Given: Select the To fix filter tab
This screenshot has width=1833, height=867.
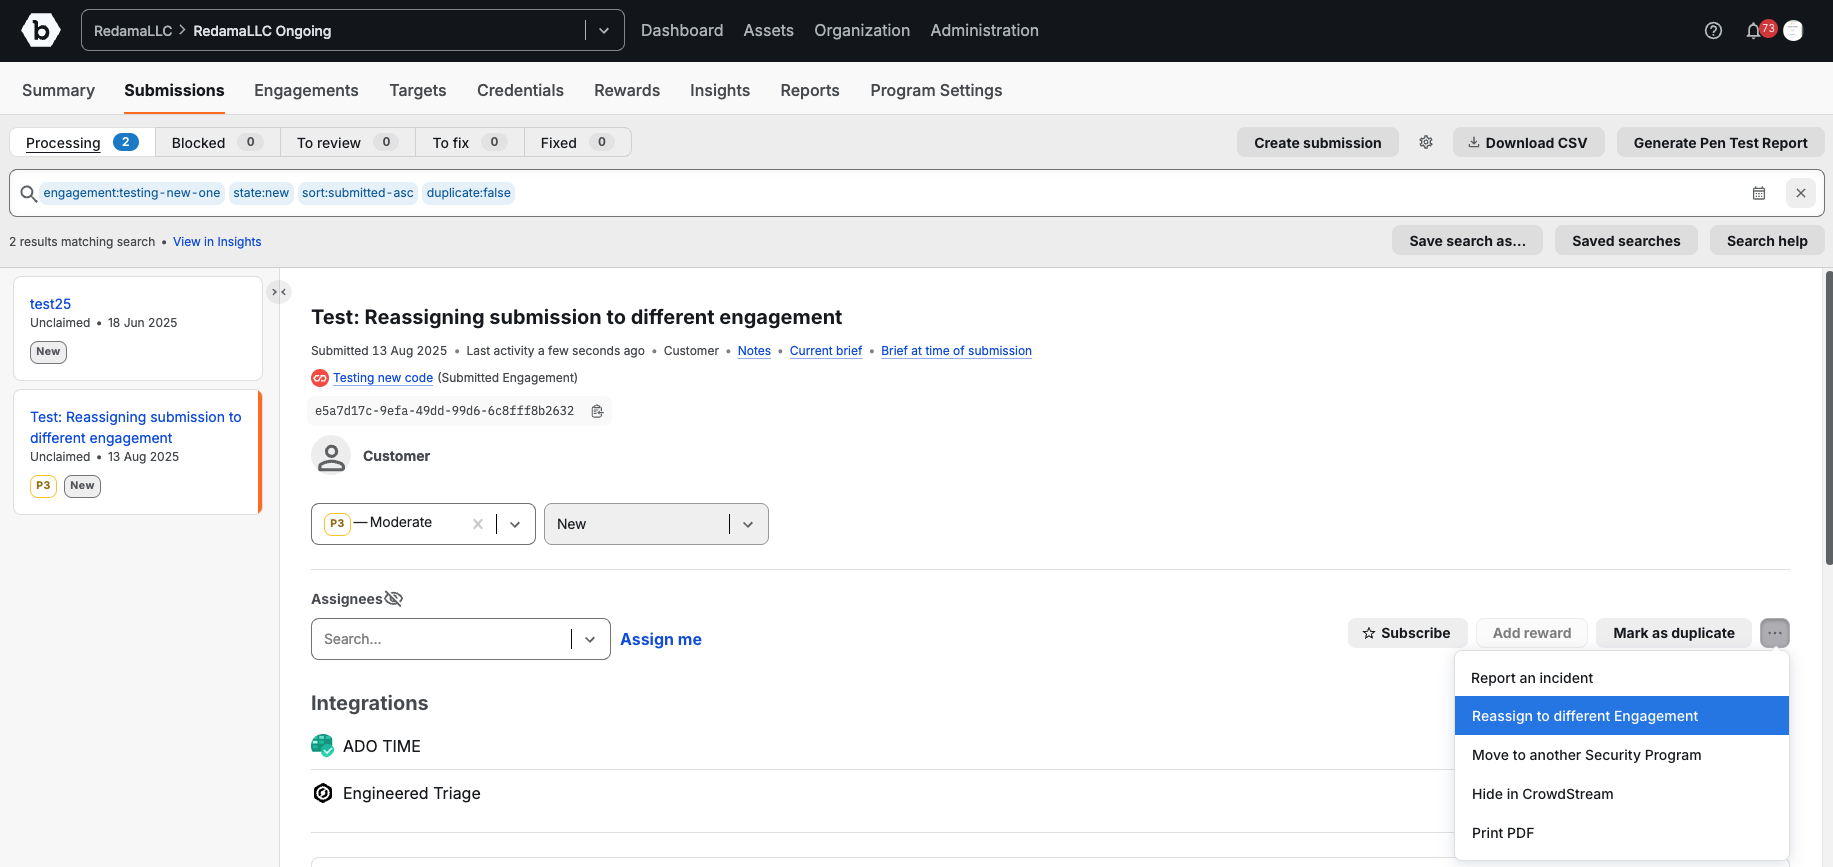Looking at the screenshot, I should coord(469,142).
